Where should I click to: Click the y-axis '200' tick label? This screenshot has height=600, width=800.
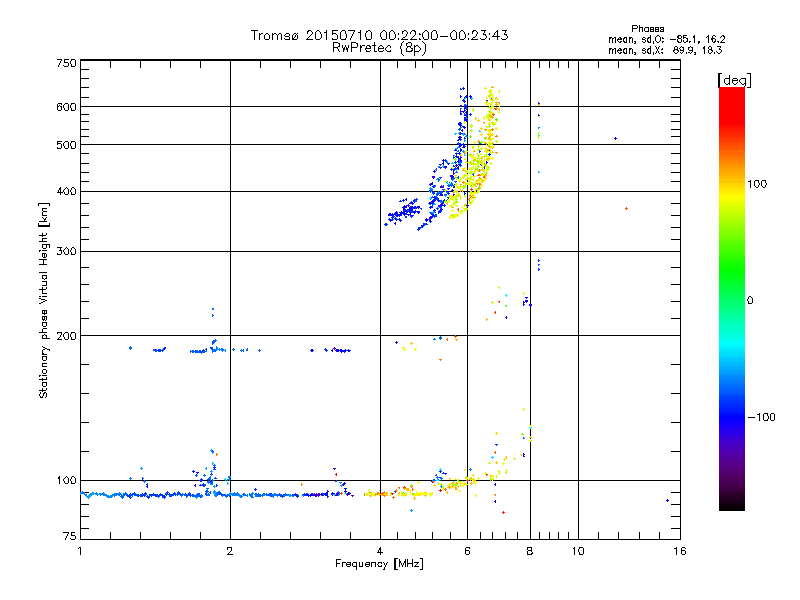click(66, 336)
